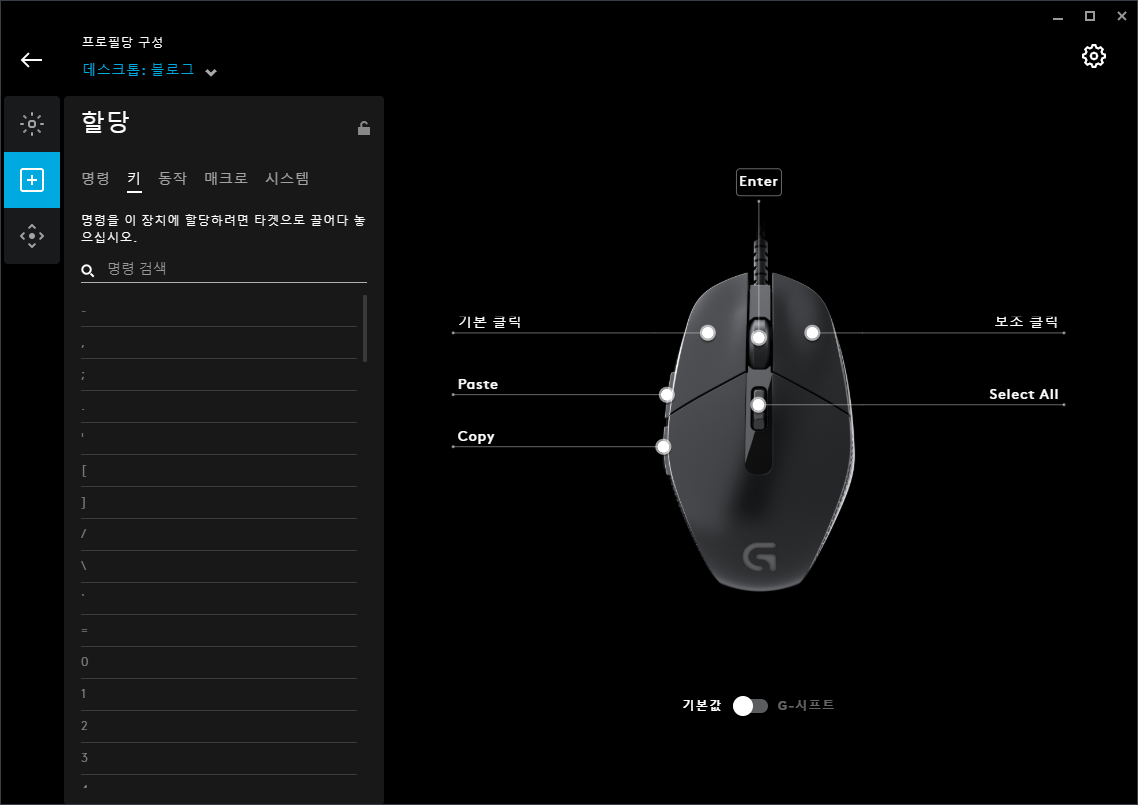Select the 키 tab
The width and height of the screenshot is (1138, 805).
(134, 178)
